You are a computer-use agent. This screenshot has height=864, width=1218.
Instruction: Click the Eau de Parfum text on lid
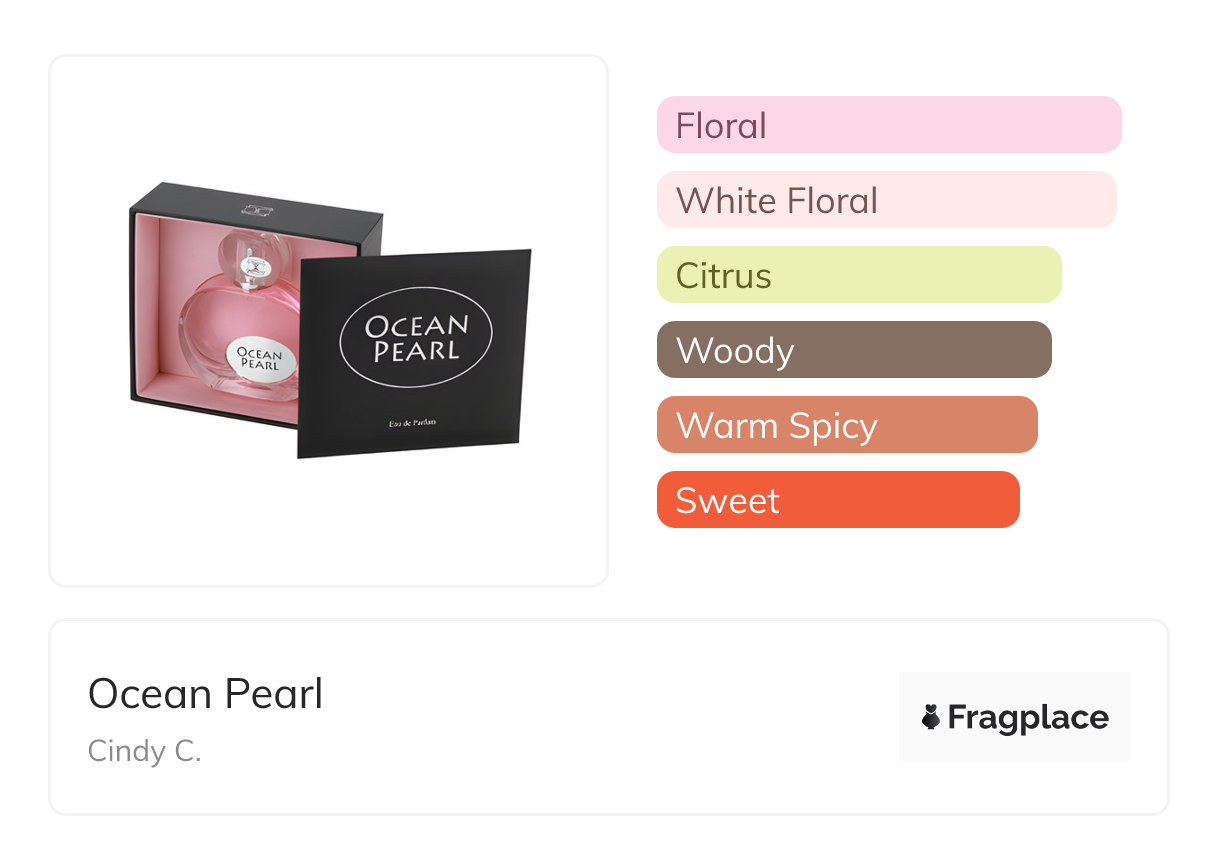pos(412,423)
